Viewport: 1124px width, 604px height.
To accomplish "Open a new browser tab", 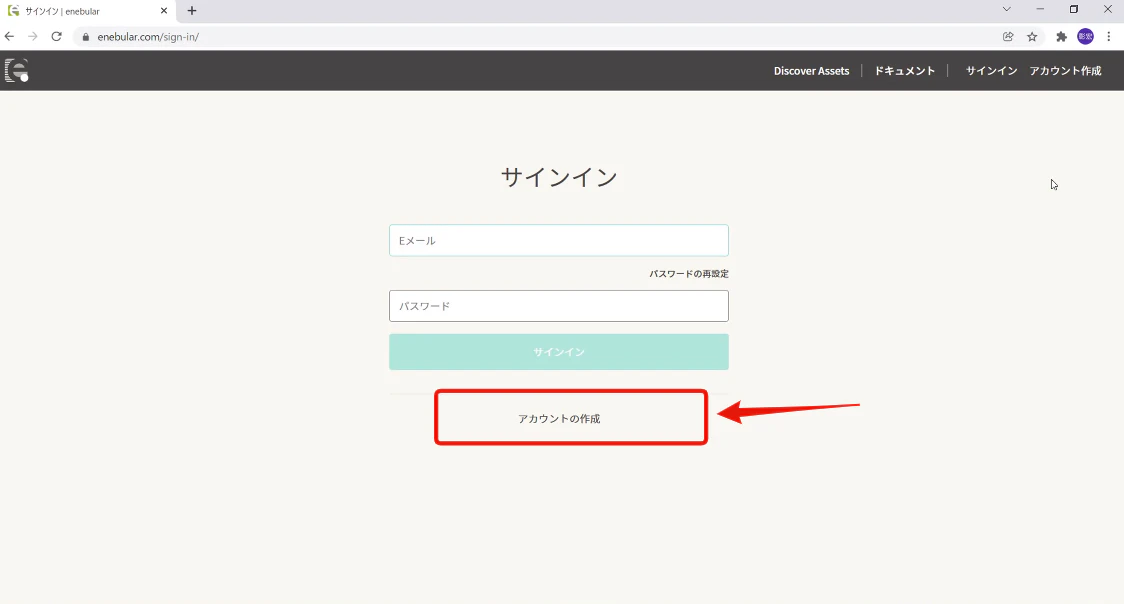I will pos(191,11).
